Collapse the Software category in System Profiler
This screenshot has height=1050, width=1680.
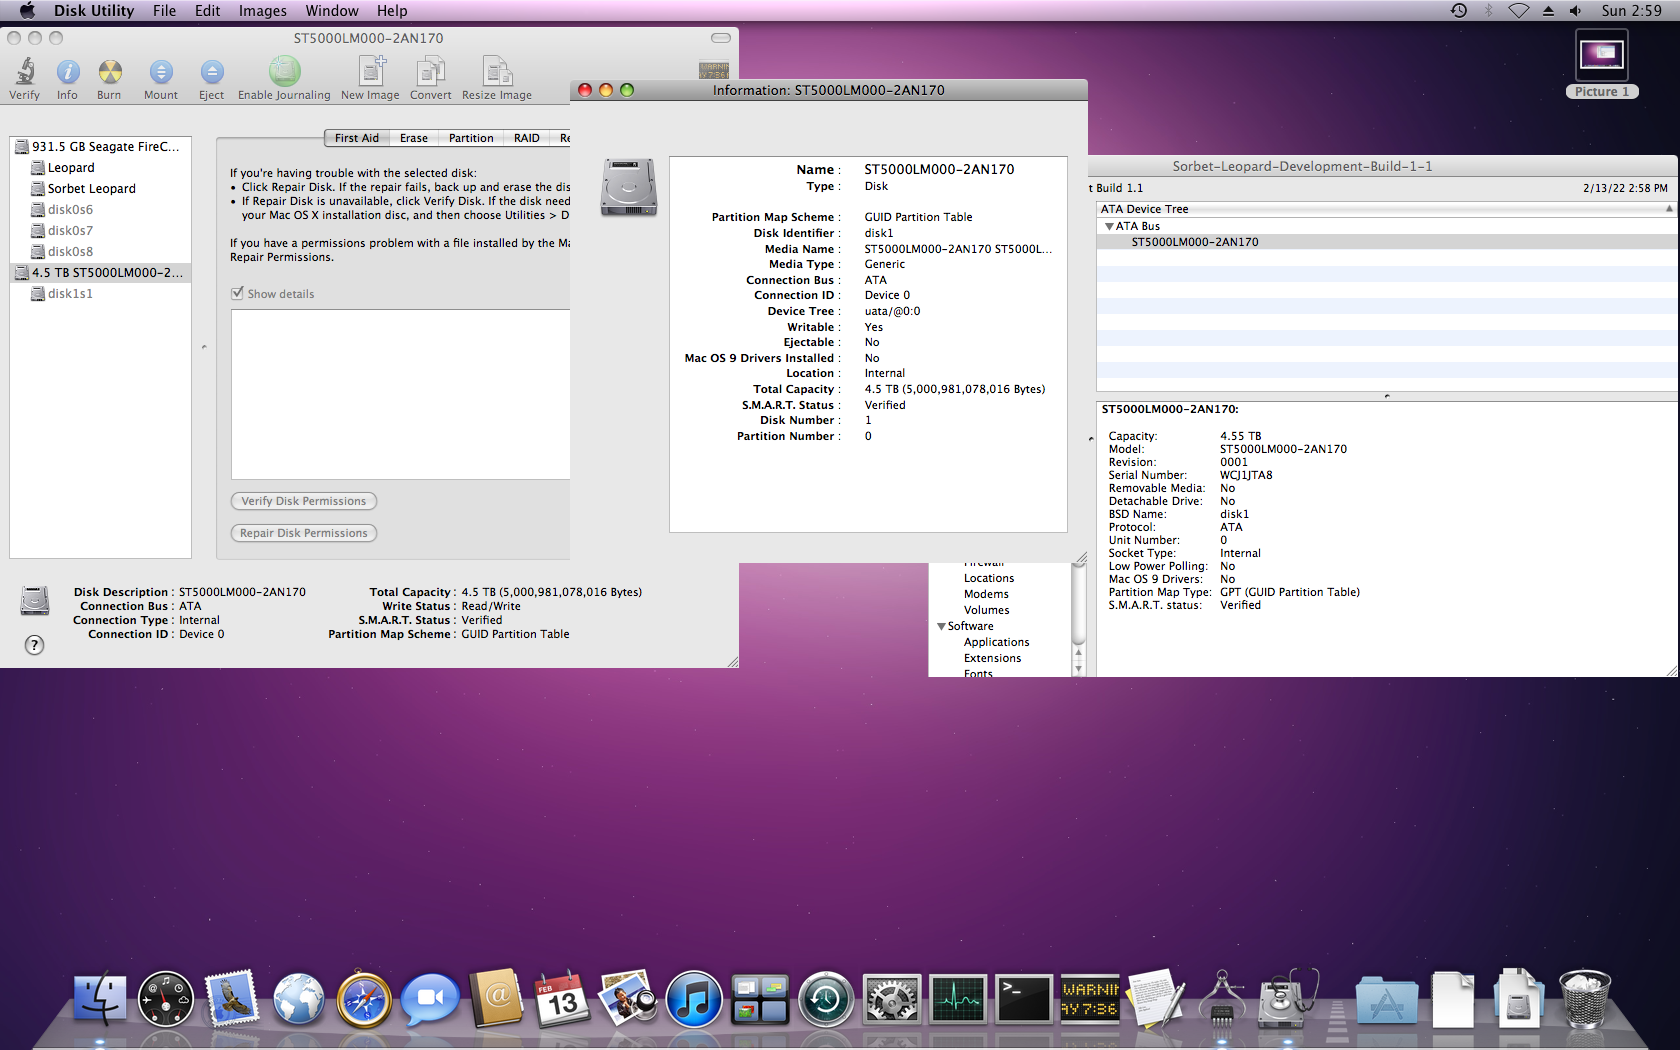[941, 627]
